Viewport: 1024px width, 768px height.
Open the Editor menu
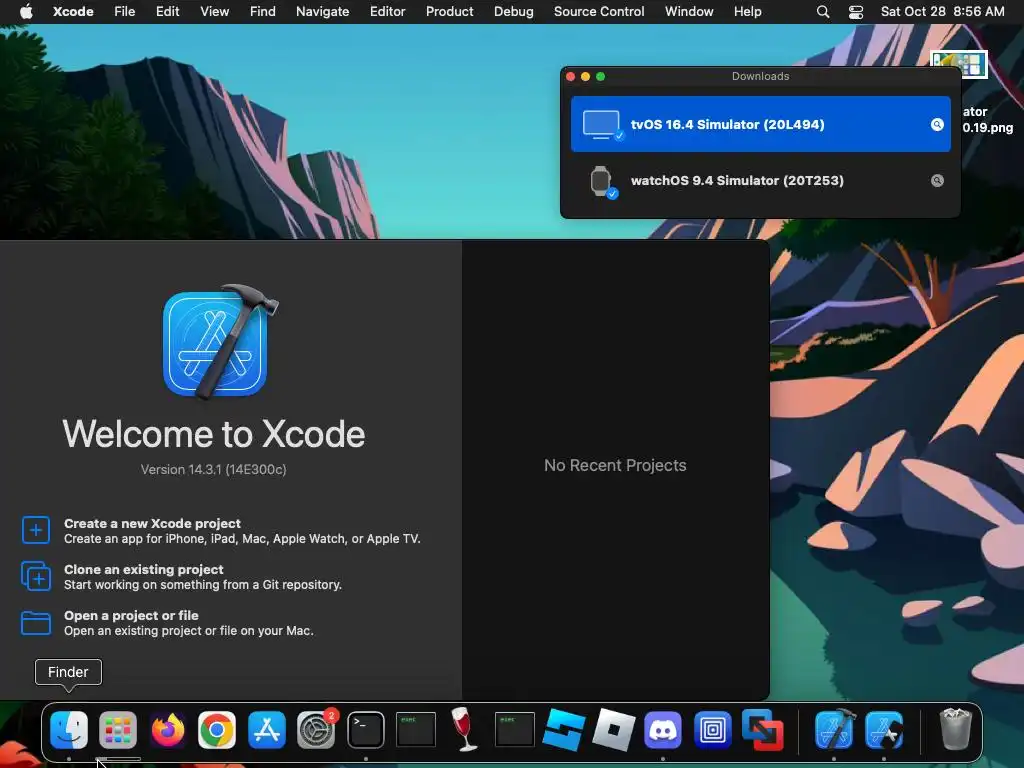387,12
